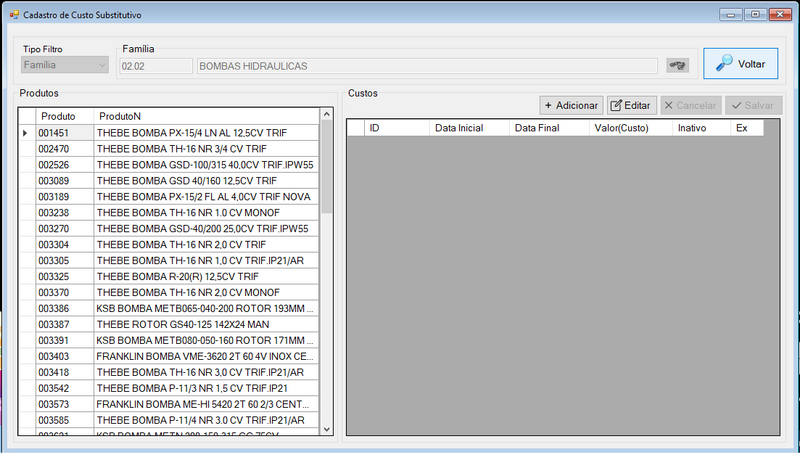
Task: Click FRANKLIN BOMBA ME-HI 5420 2T 60 2/3 CENT
Action: [x=207, y=404]
